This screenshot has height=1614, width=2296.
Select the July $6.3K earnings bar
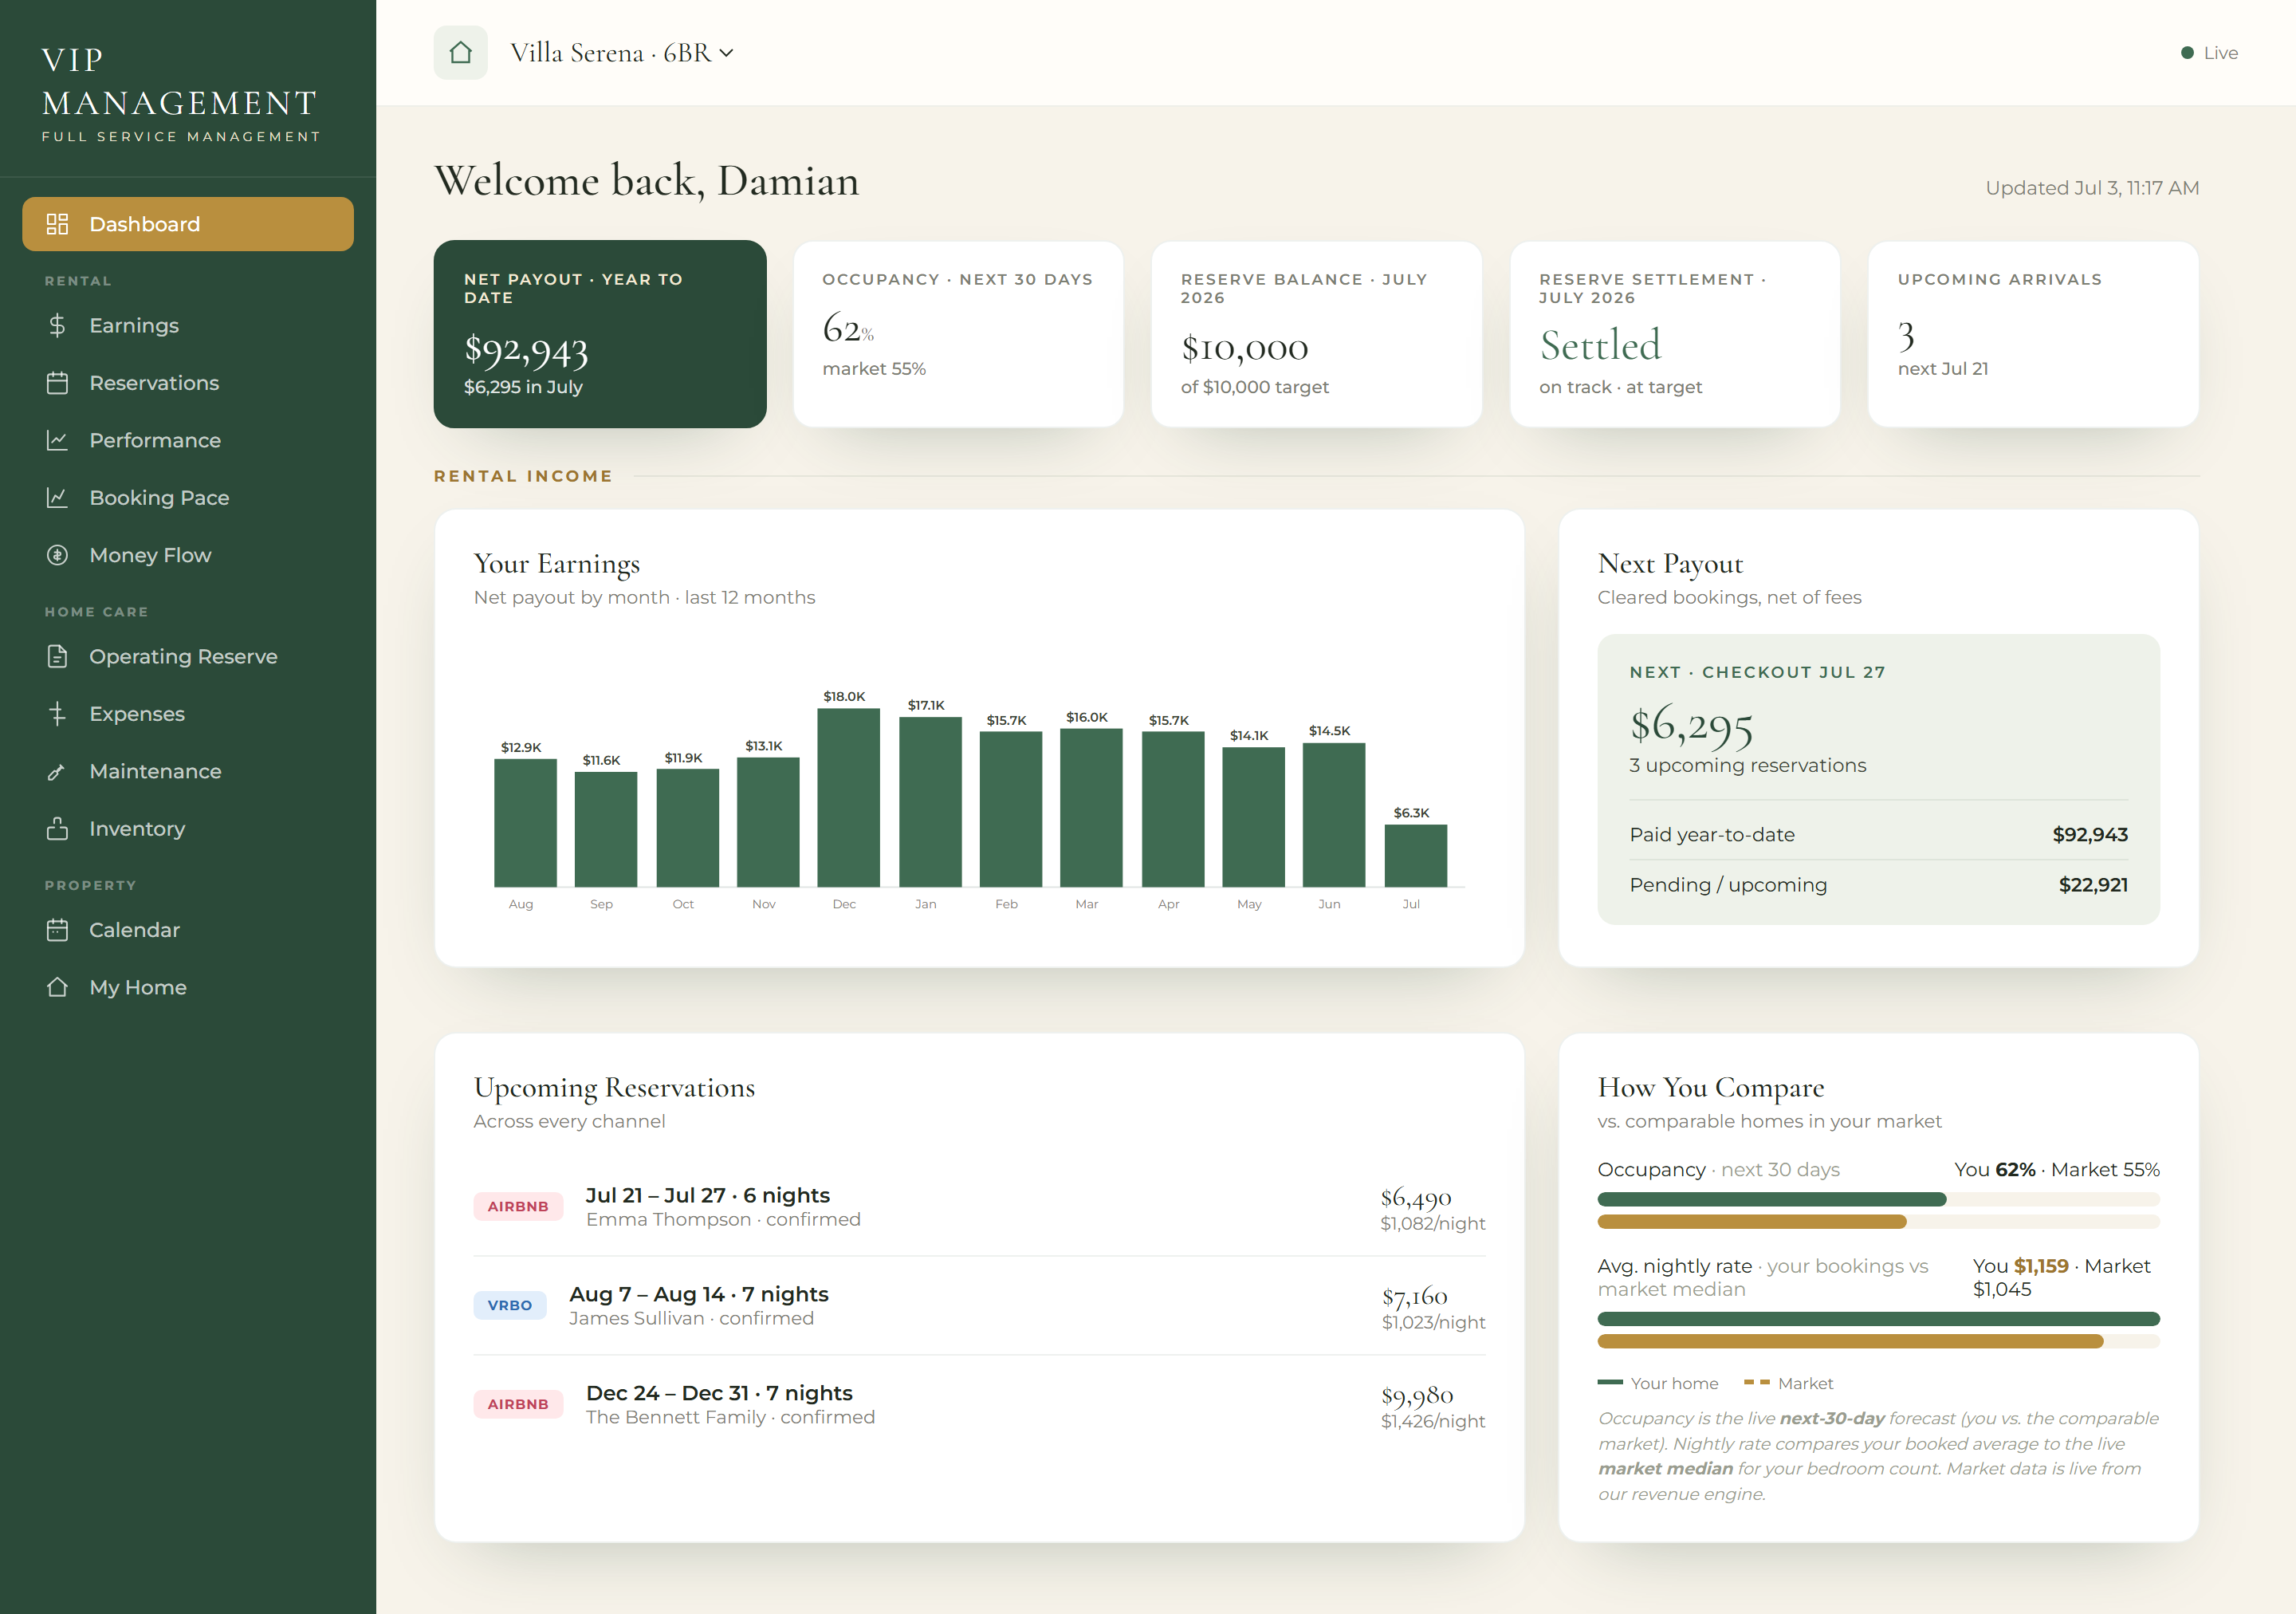(x=1415, y=855)
